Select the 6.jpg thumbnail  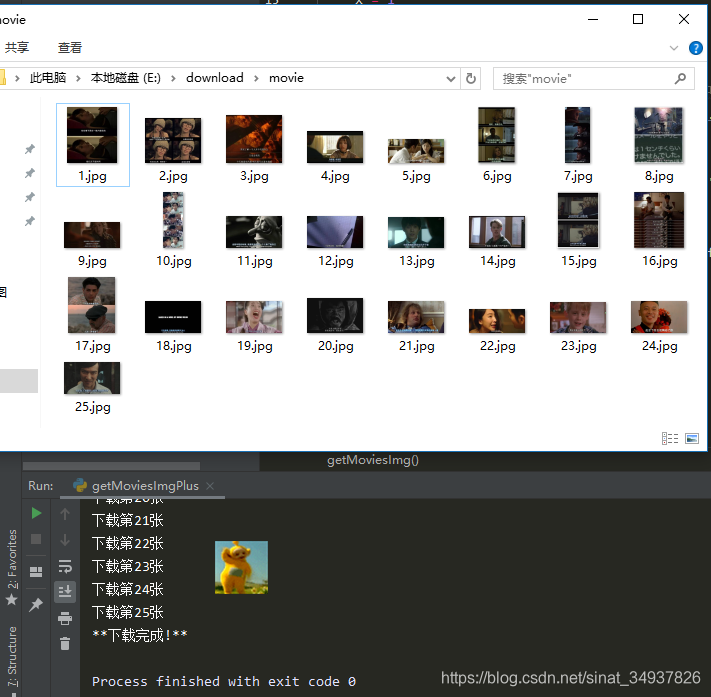point(497,135)
